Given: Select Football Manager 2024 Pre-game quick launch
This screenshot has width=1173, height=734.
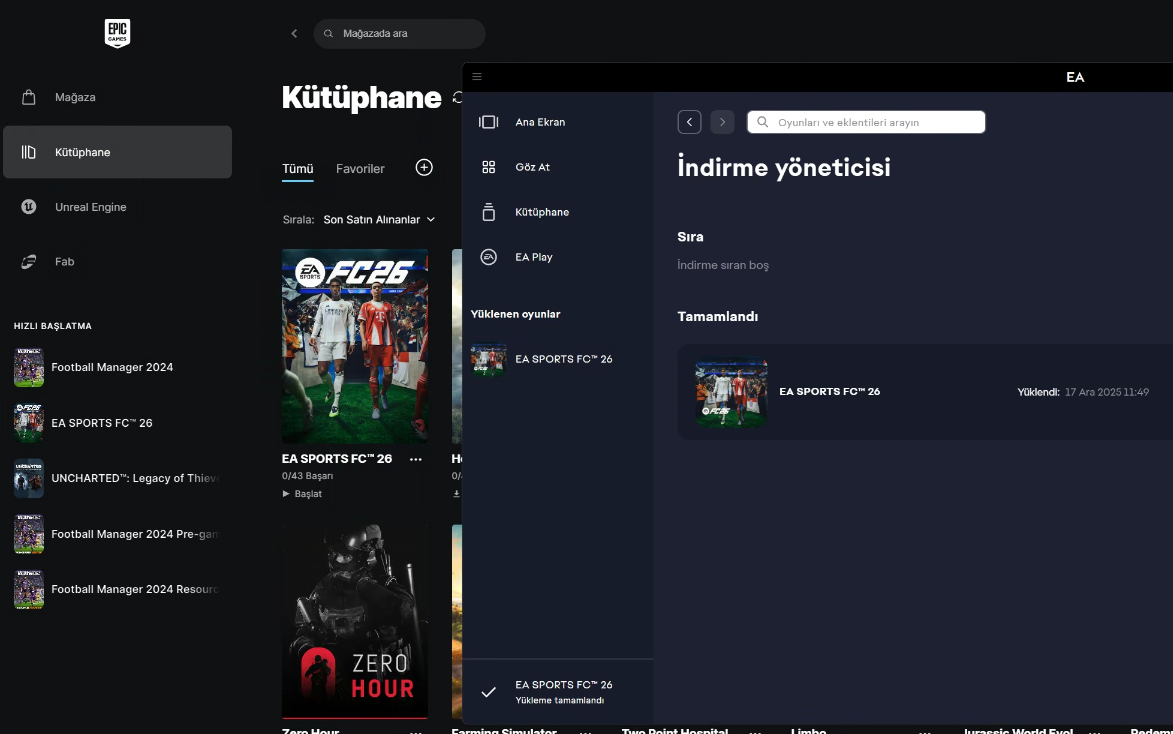Looking at the screenshot, I should 117,534.
